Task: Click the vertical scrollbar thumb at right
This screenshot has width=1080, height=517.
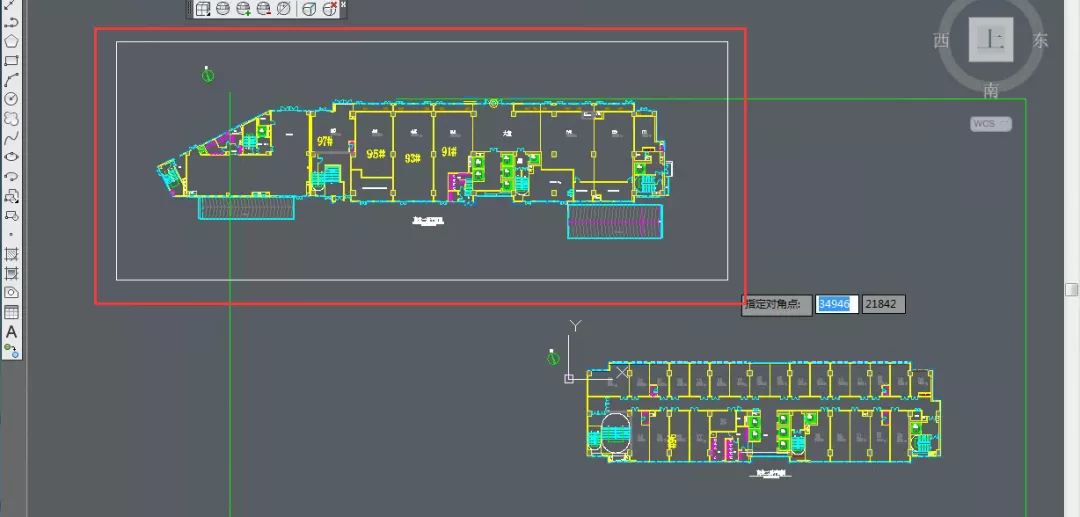Action: tap(1071, 289)
